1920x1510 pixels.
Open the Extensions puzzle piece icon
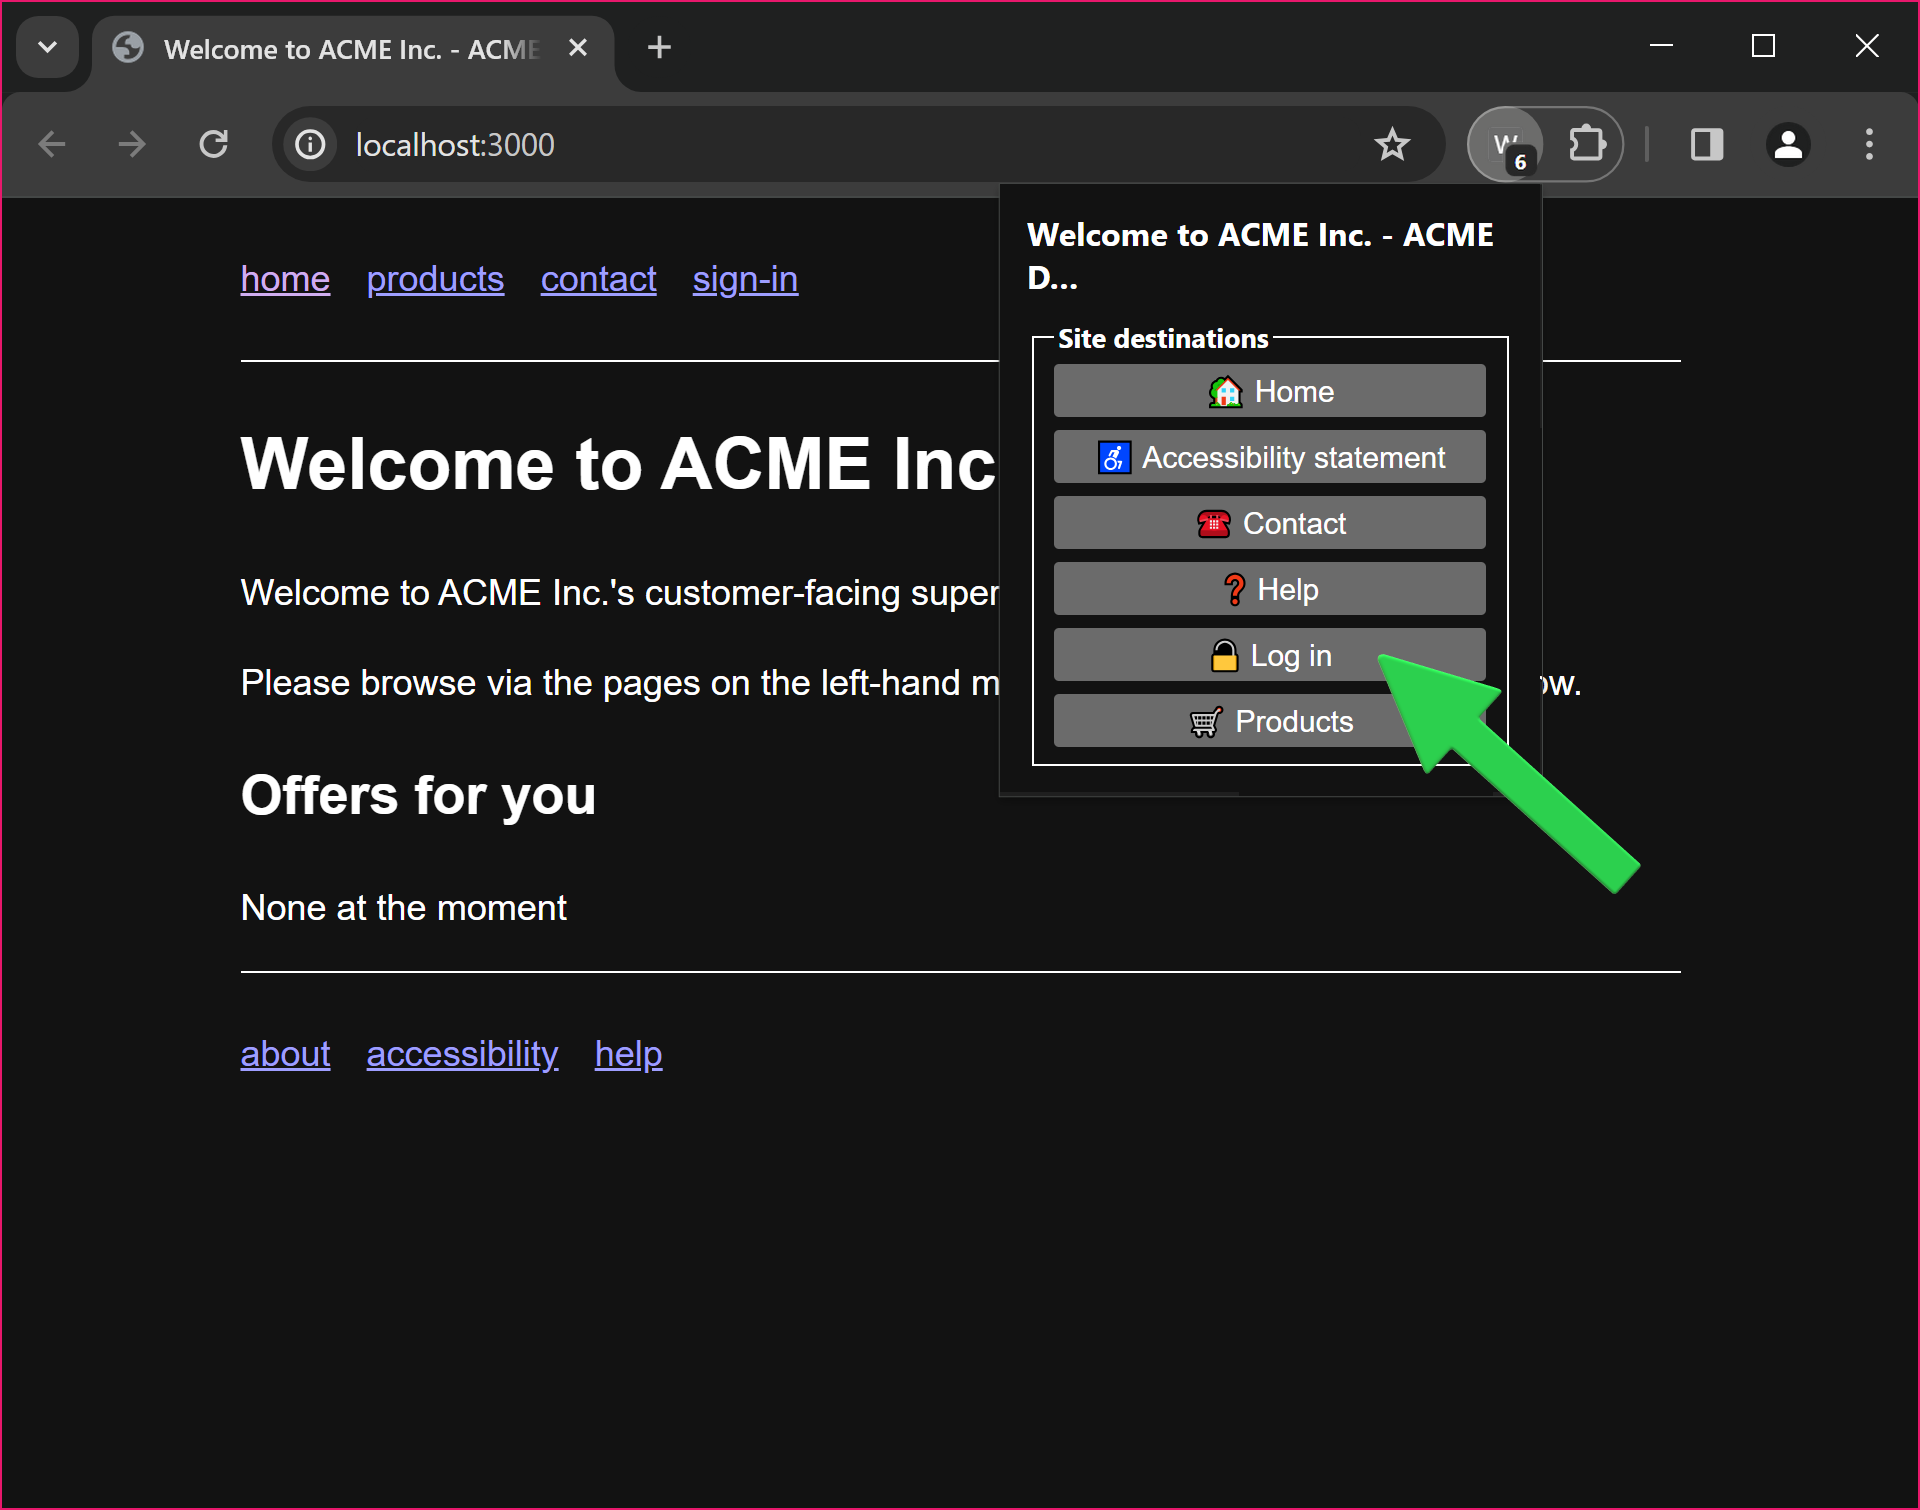pyautogui.click(x=1585, y=144)
